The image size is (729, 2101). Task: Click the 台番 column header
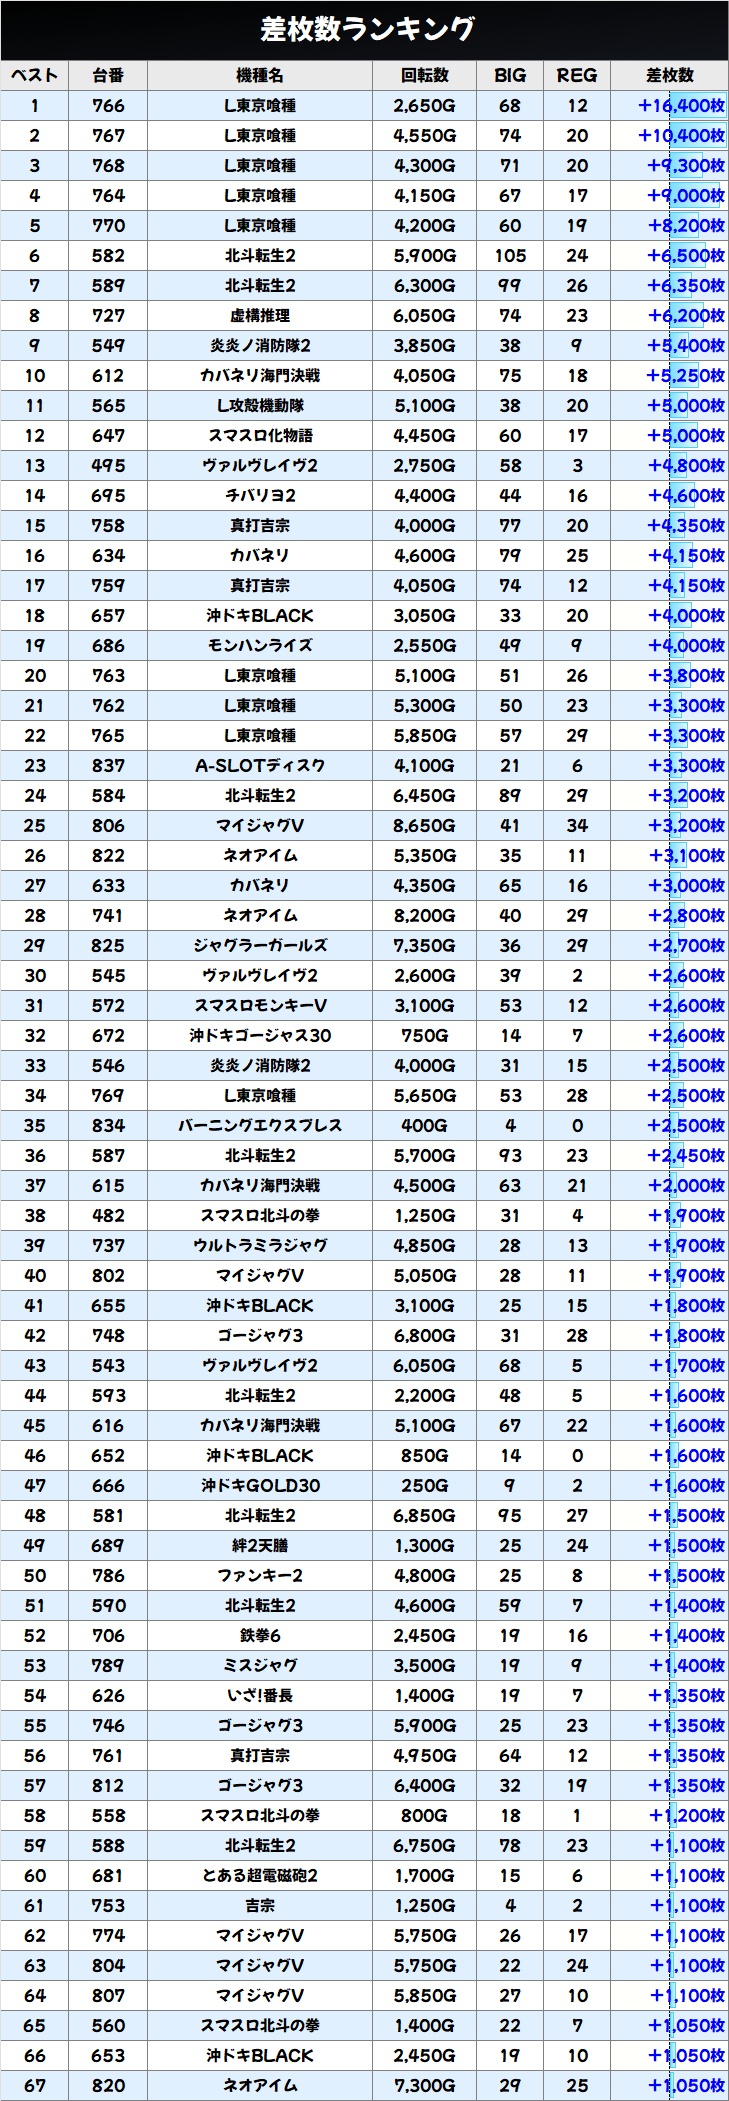coord(108,76)
